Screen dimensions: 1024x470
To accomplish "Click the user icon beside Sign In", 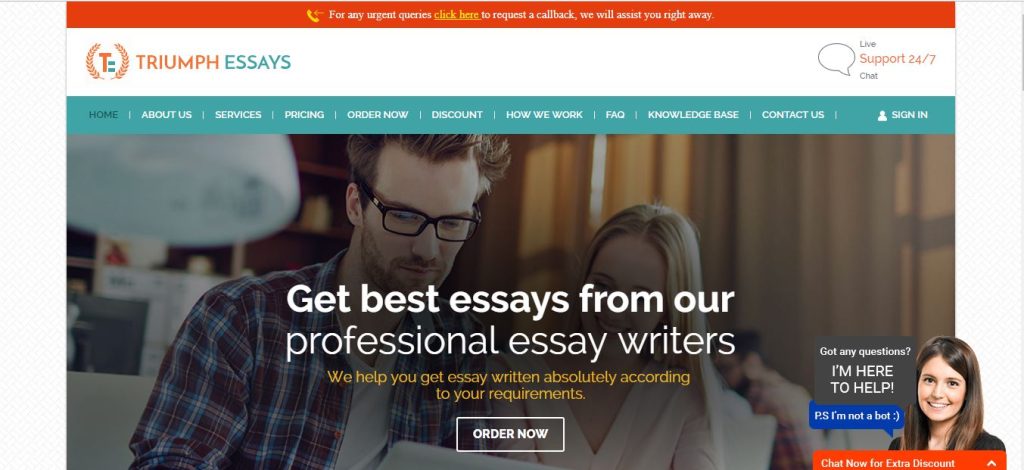I will pos(882,116).
